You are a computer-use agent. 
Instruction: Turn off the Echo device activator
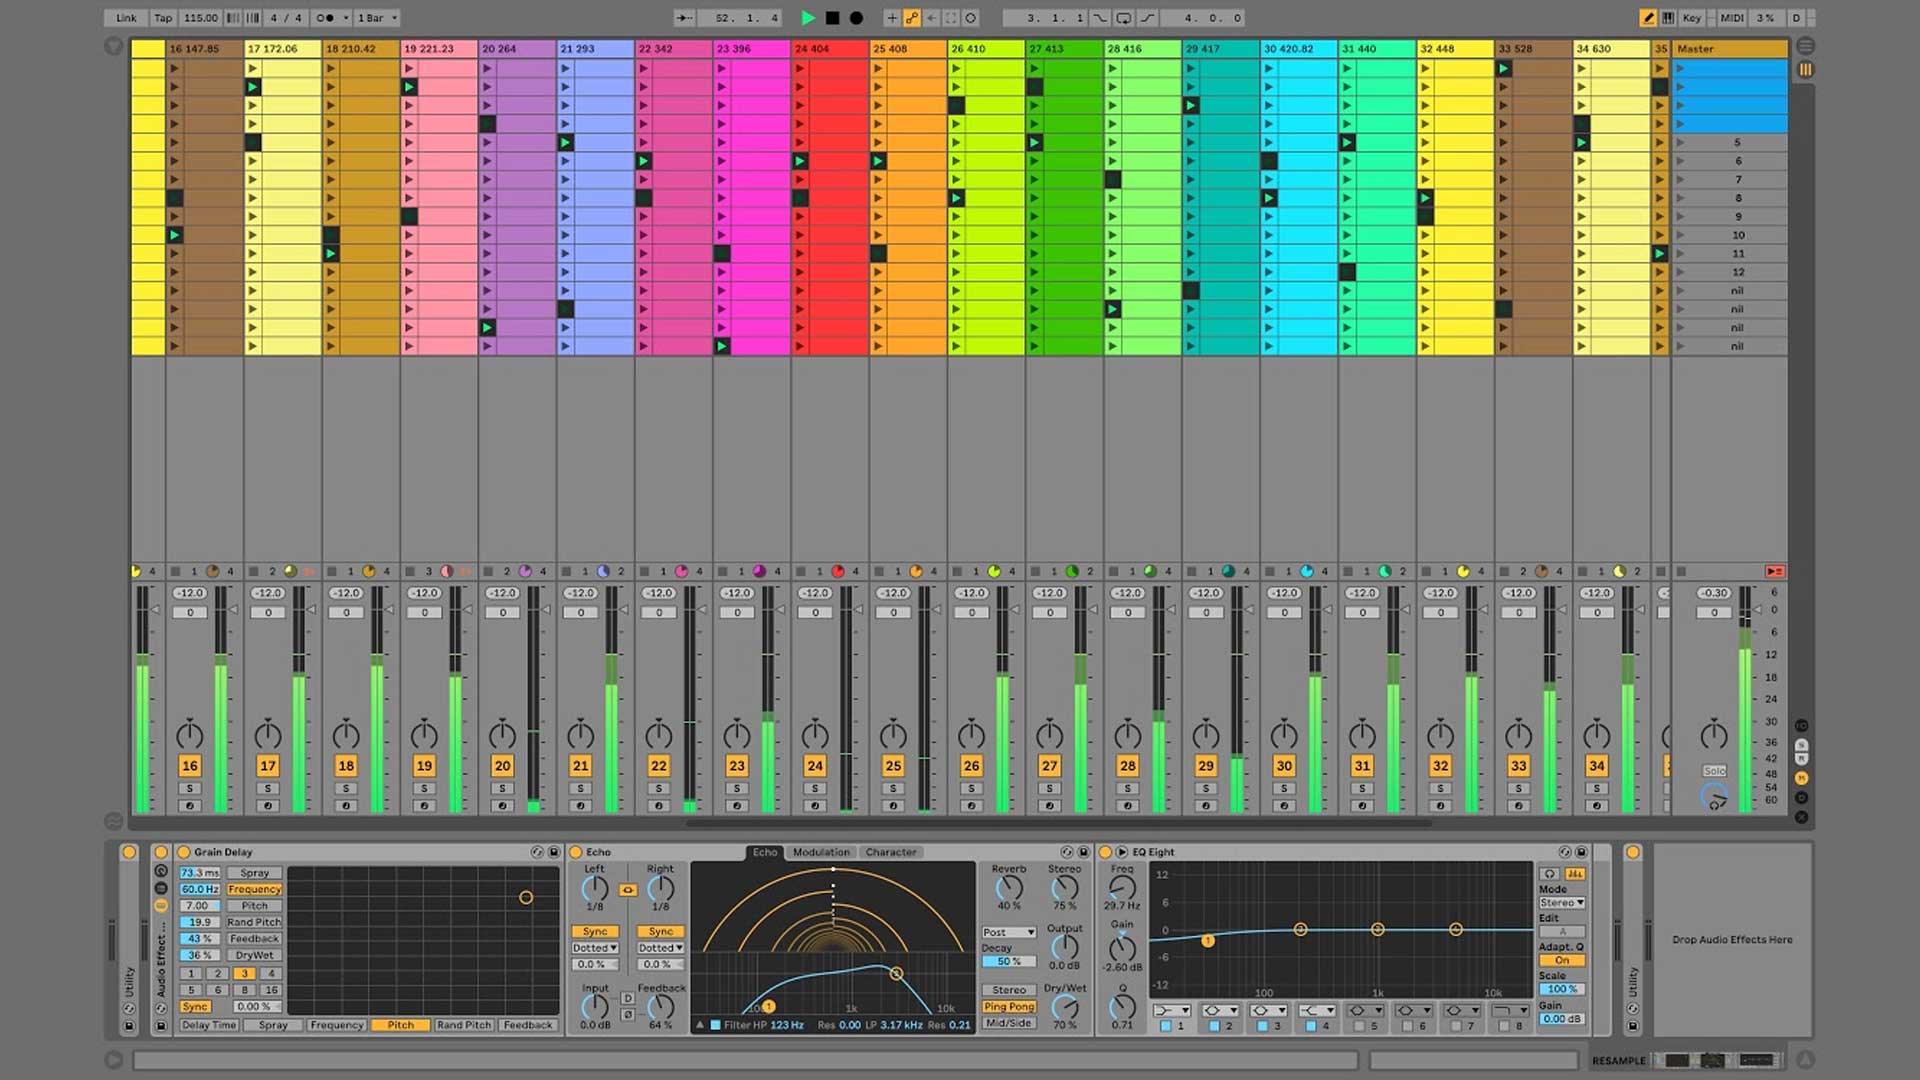[x=576, y=852]
